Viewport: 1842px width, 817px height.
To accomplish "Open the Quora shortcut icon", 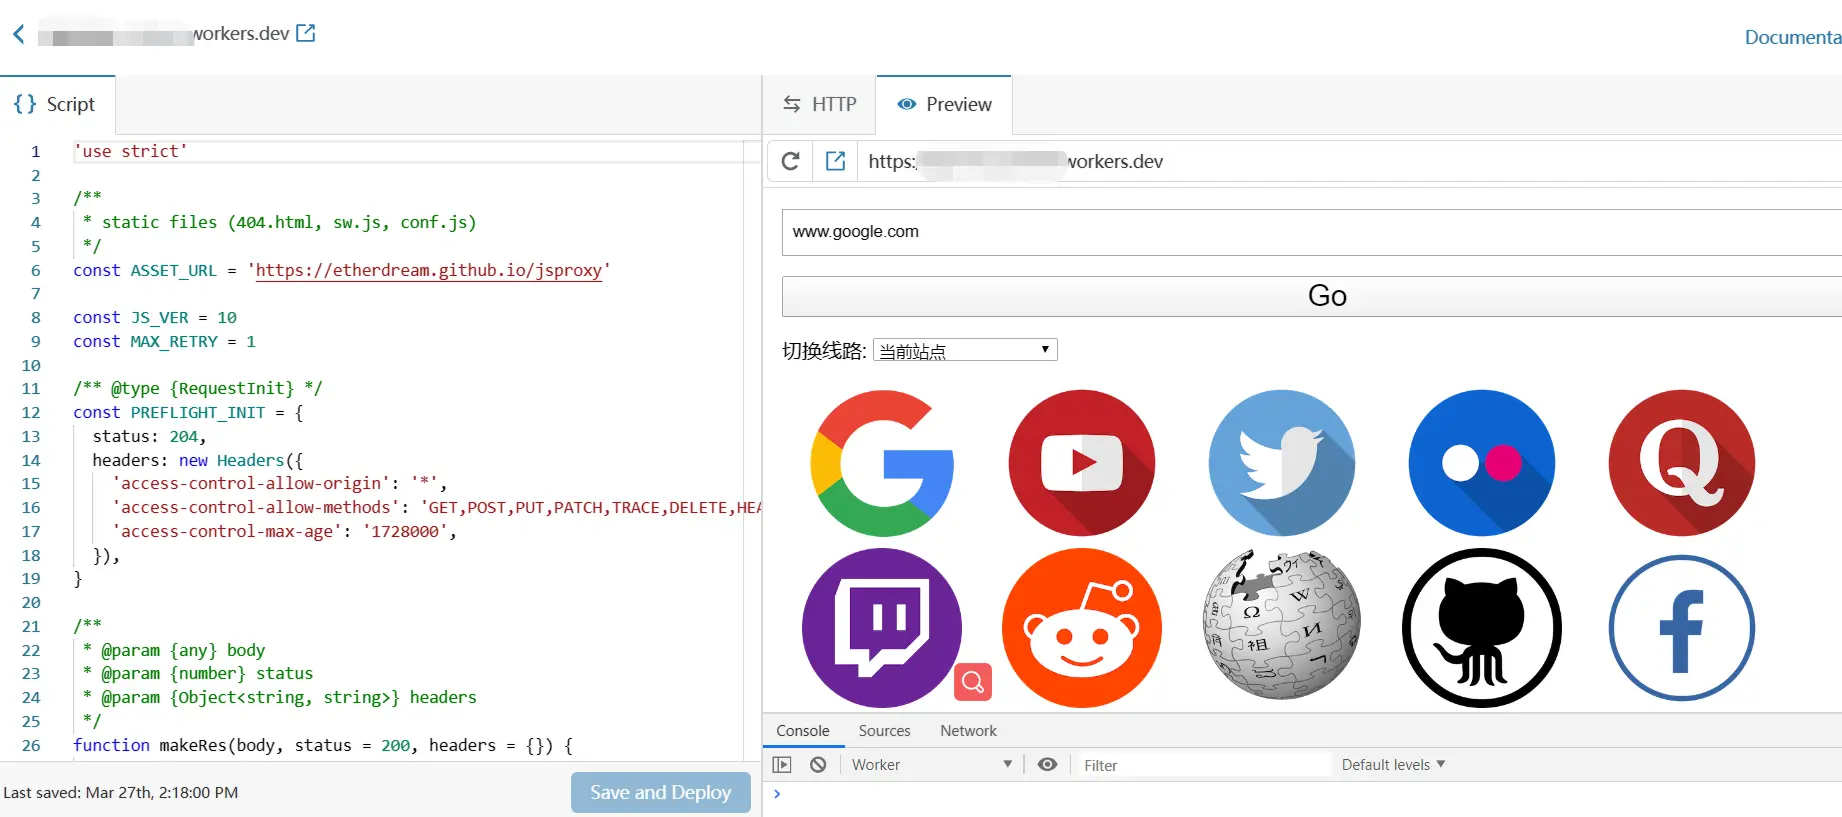I will click(x=1682, y=463).
